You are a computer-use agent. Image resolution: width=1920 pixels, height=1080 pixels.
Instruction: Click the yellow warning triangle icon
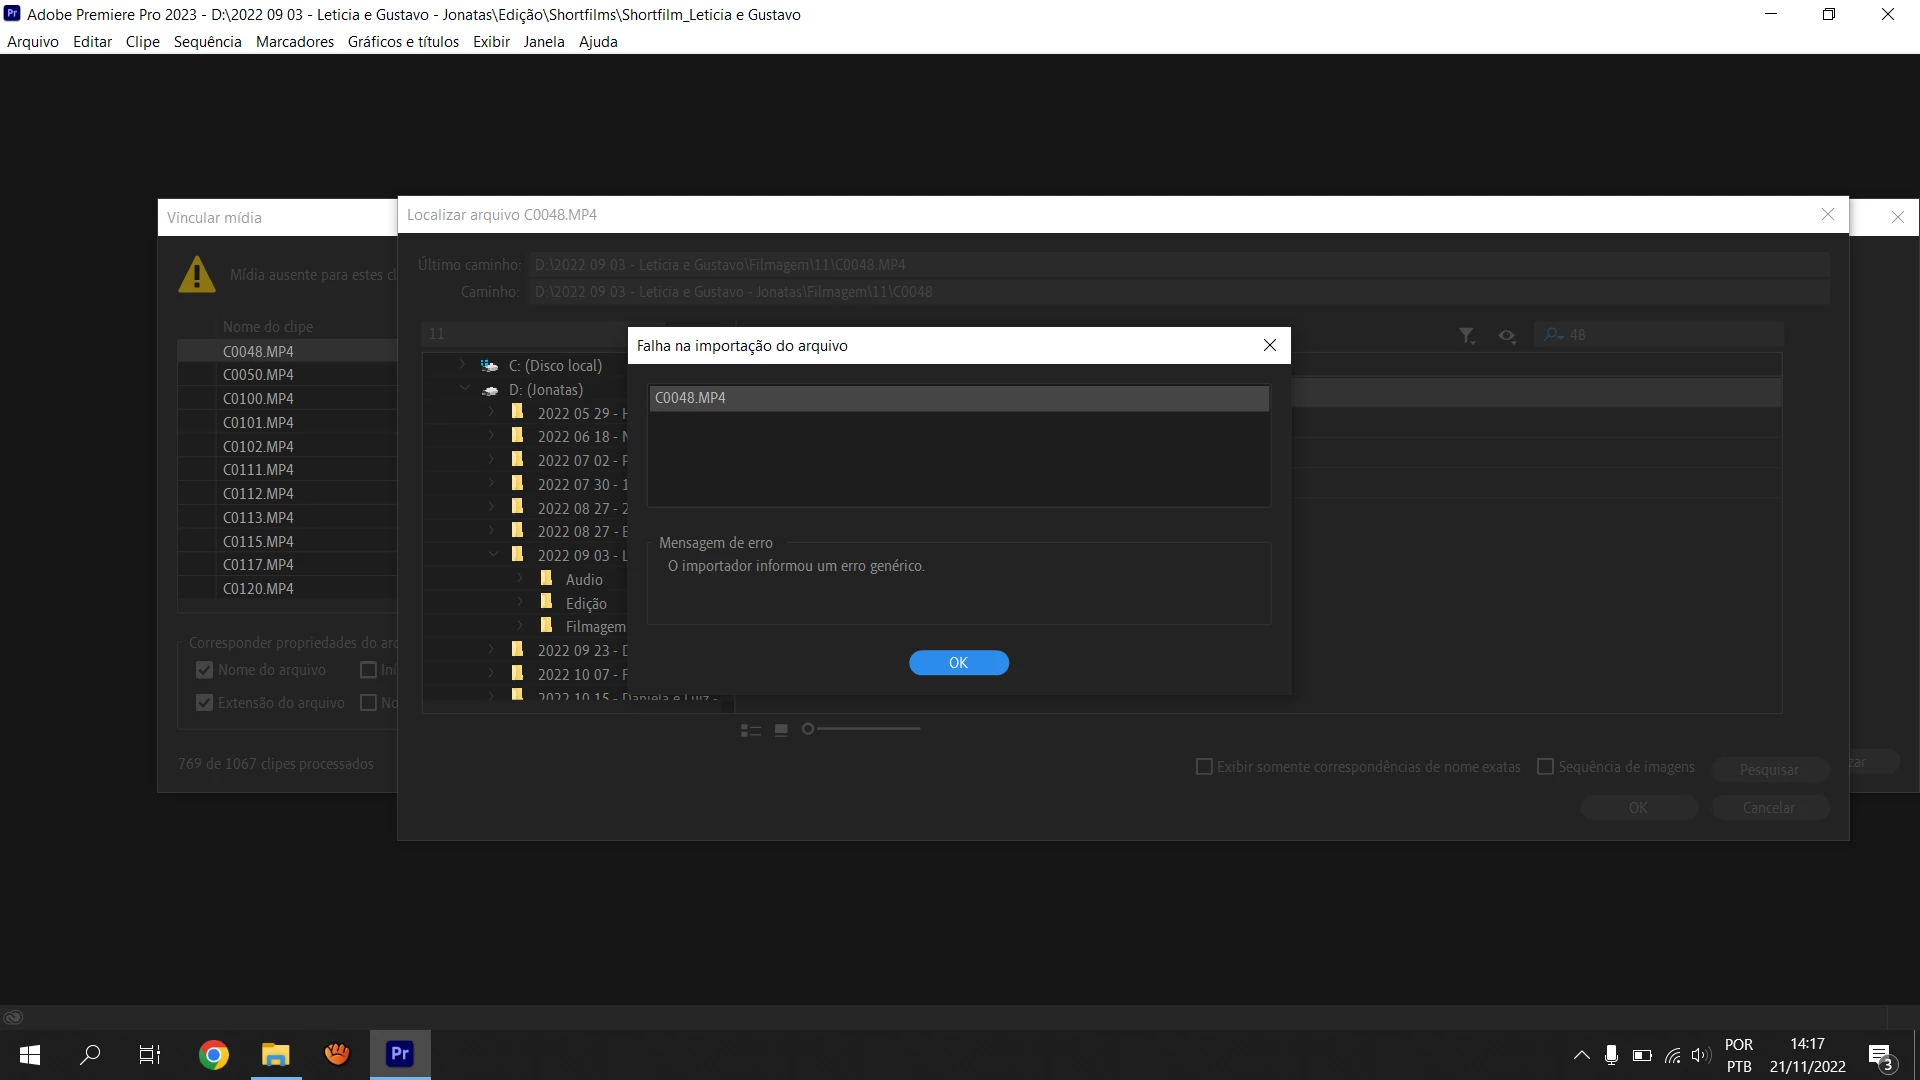tap(197, 275)
